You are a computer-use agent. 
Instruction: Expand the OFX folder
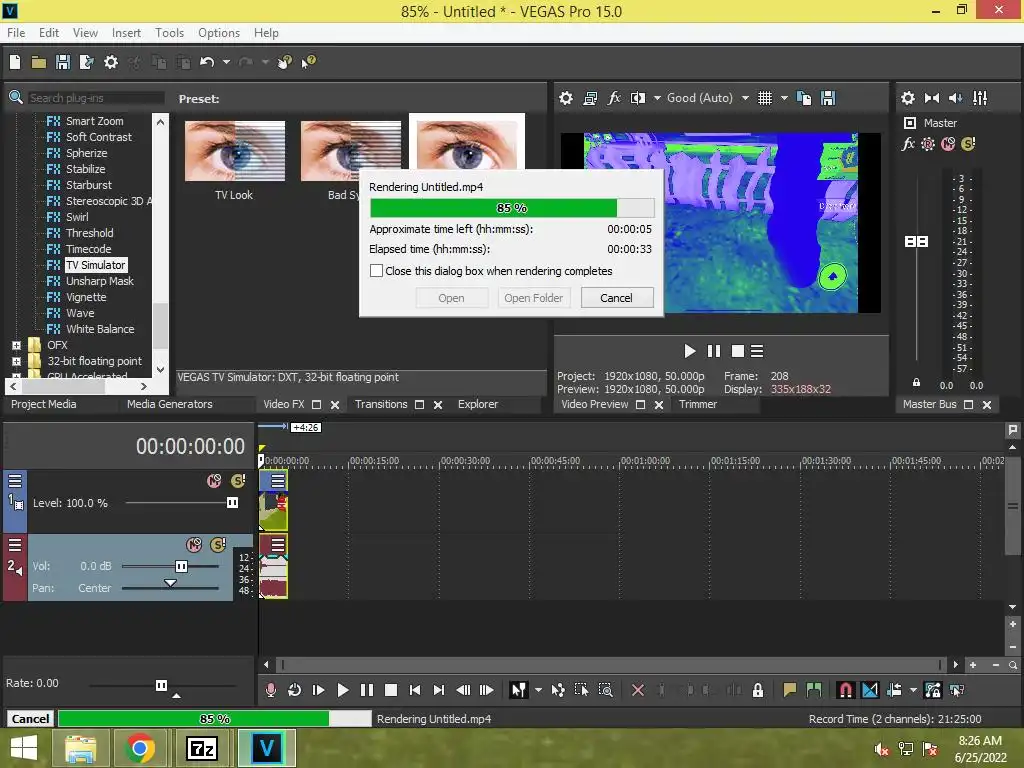point(16,345)
